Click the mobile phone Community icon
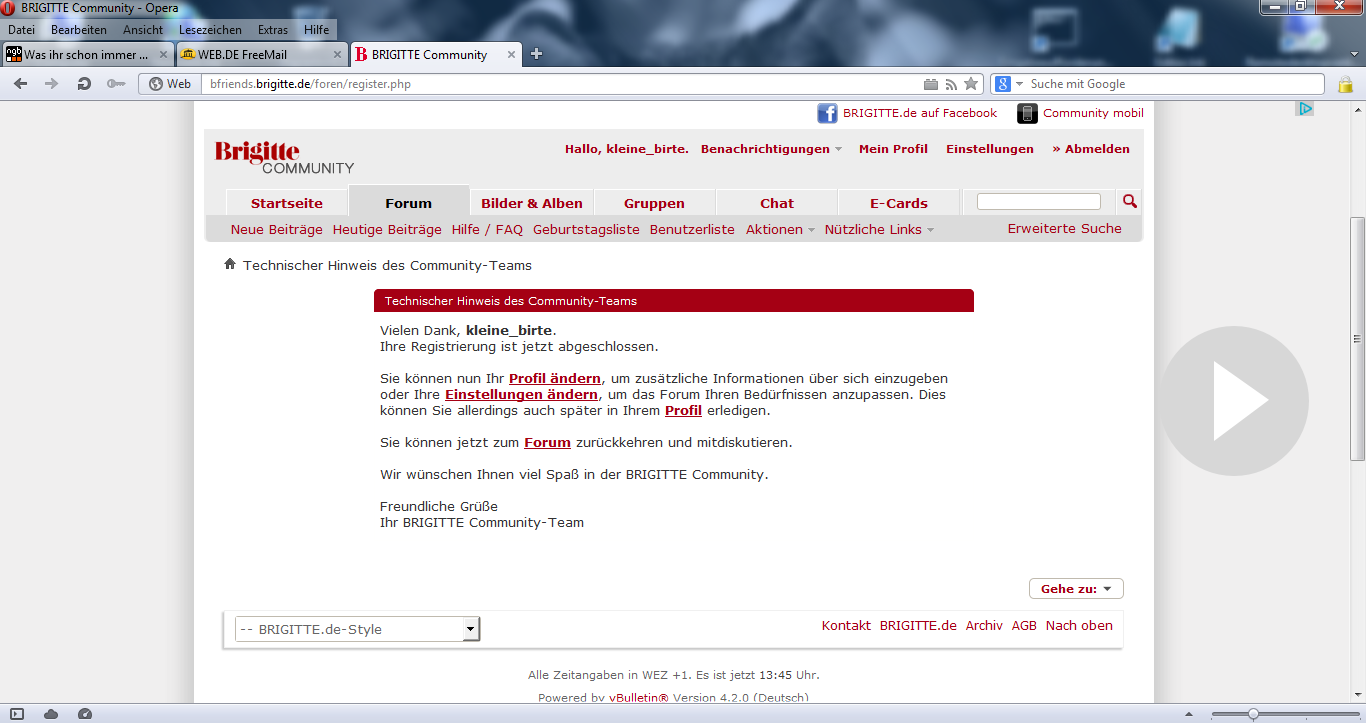The height and width of the screenshot is (723, 1366). (1027, 113)
